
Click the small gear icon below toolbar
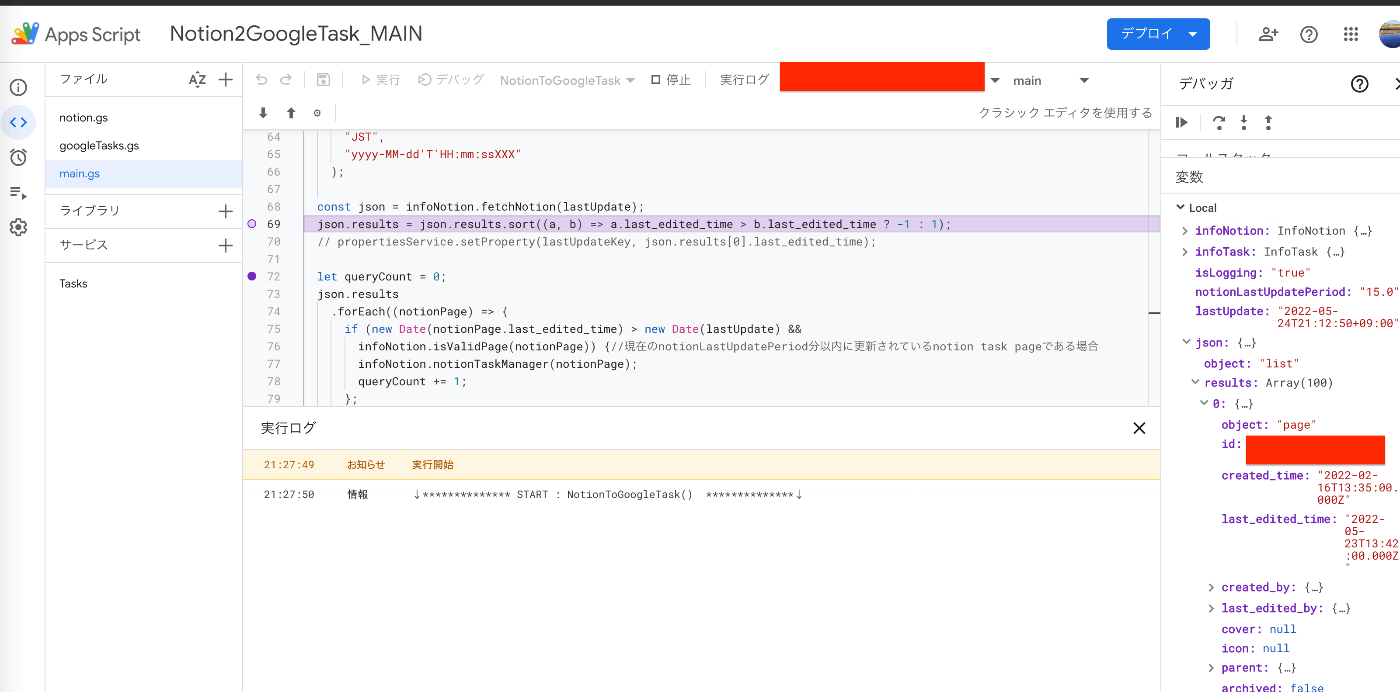click(318, 113)
